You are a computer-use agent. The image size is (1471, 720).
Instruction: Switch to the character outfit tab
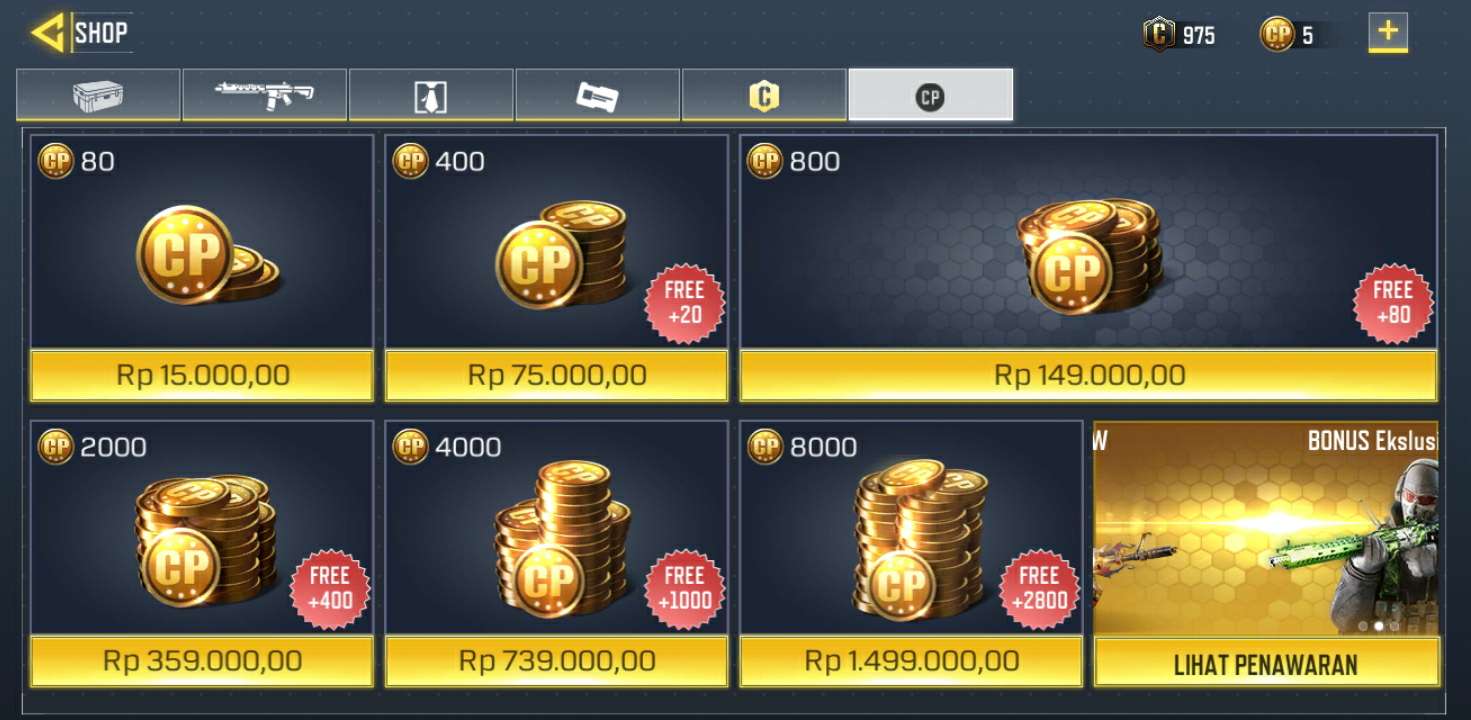point(431,95)
